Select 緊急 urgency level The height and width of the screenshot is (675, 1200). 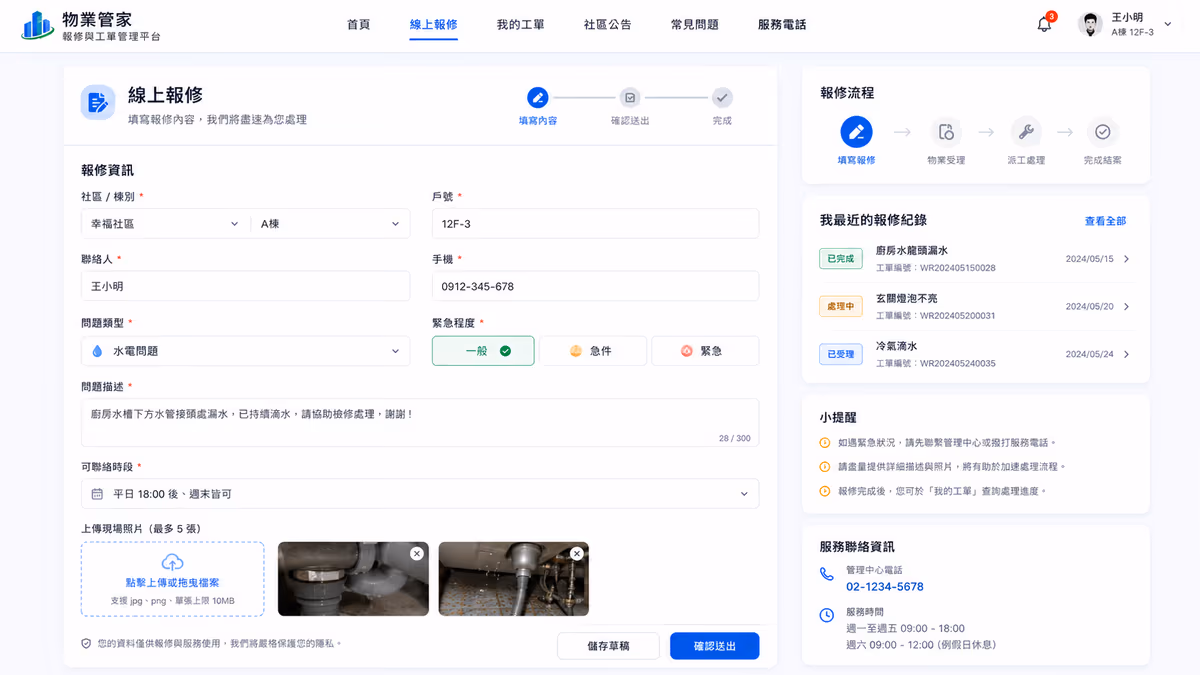tap(705, 351)
